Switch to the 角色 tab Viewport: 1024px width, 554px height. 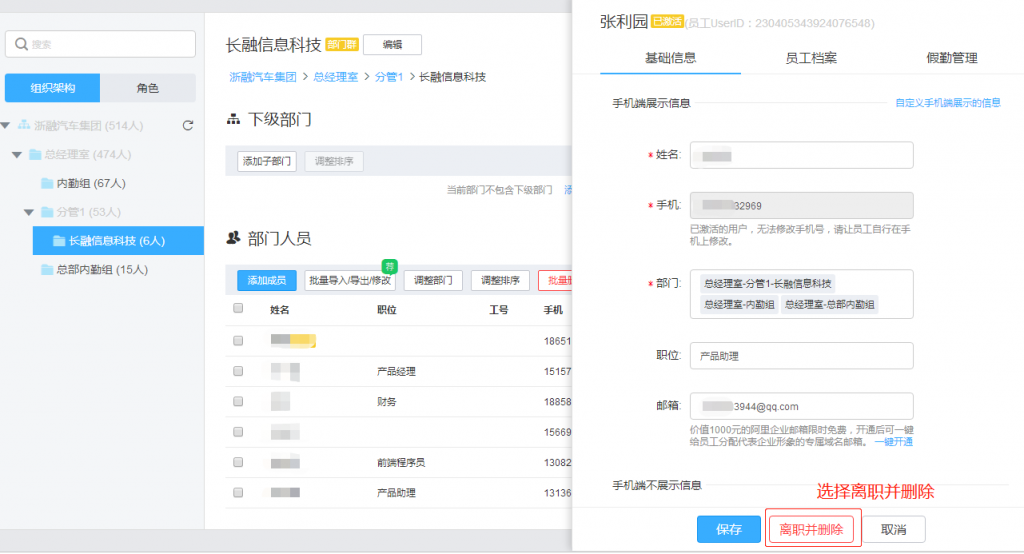point(148,88)
